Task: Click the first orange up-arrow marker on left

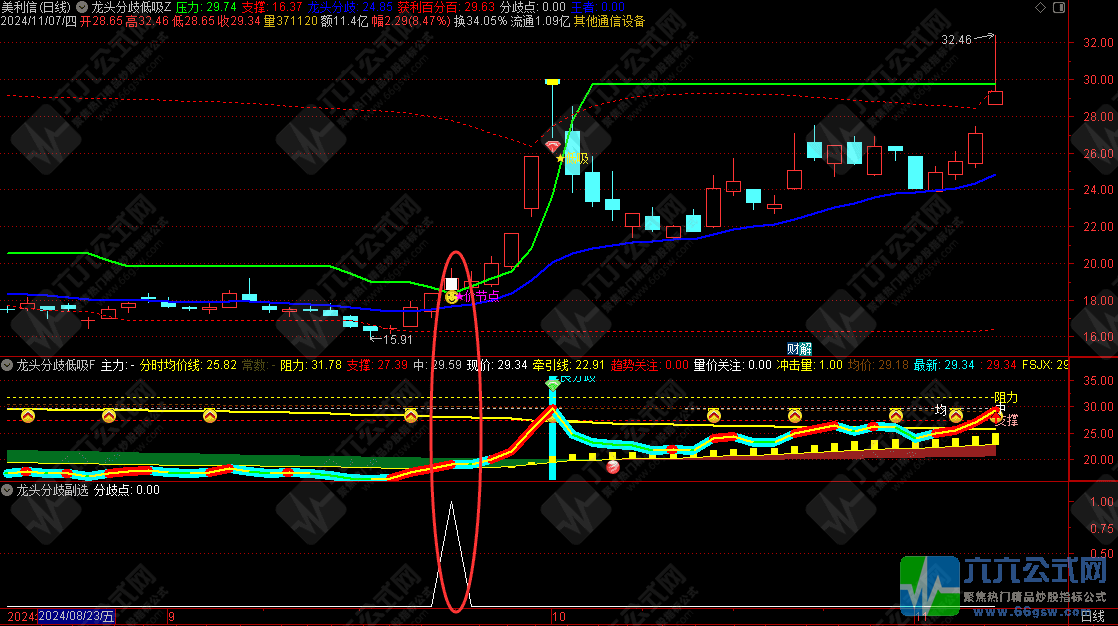Action: [29, 415]
